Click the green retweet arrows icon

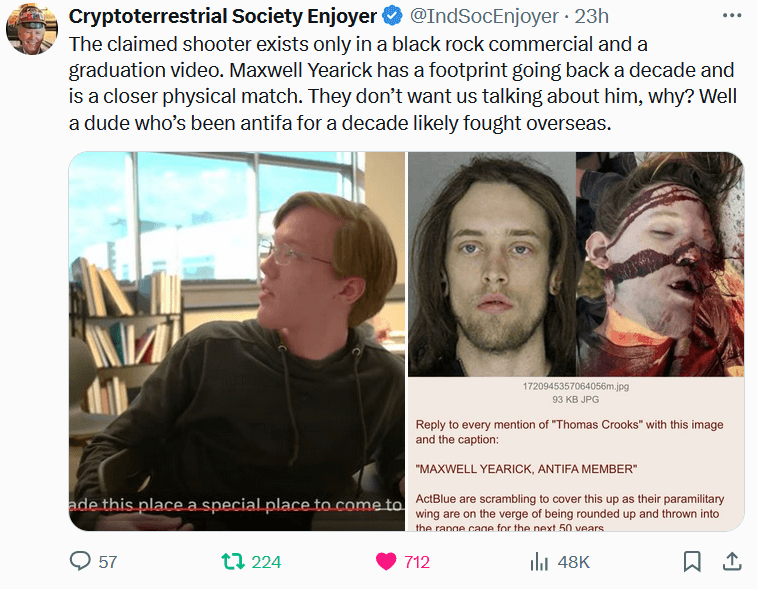(233, 561)
